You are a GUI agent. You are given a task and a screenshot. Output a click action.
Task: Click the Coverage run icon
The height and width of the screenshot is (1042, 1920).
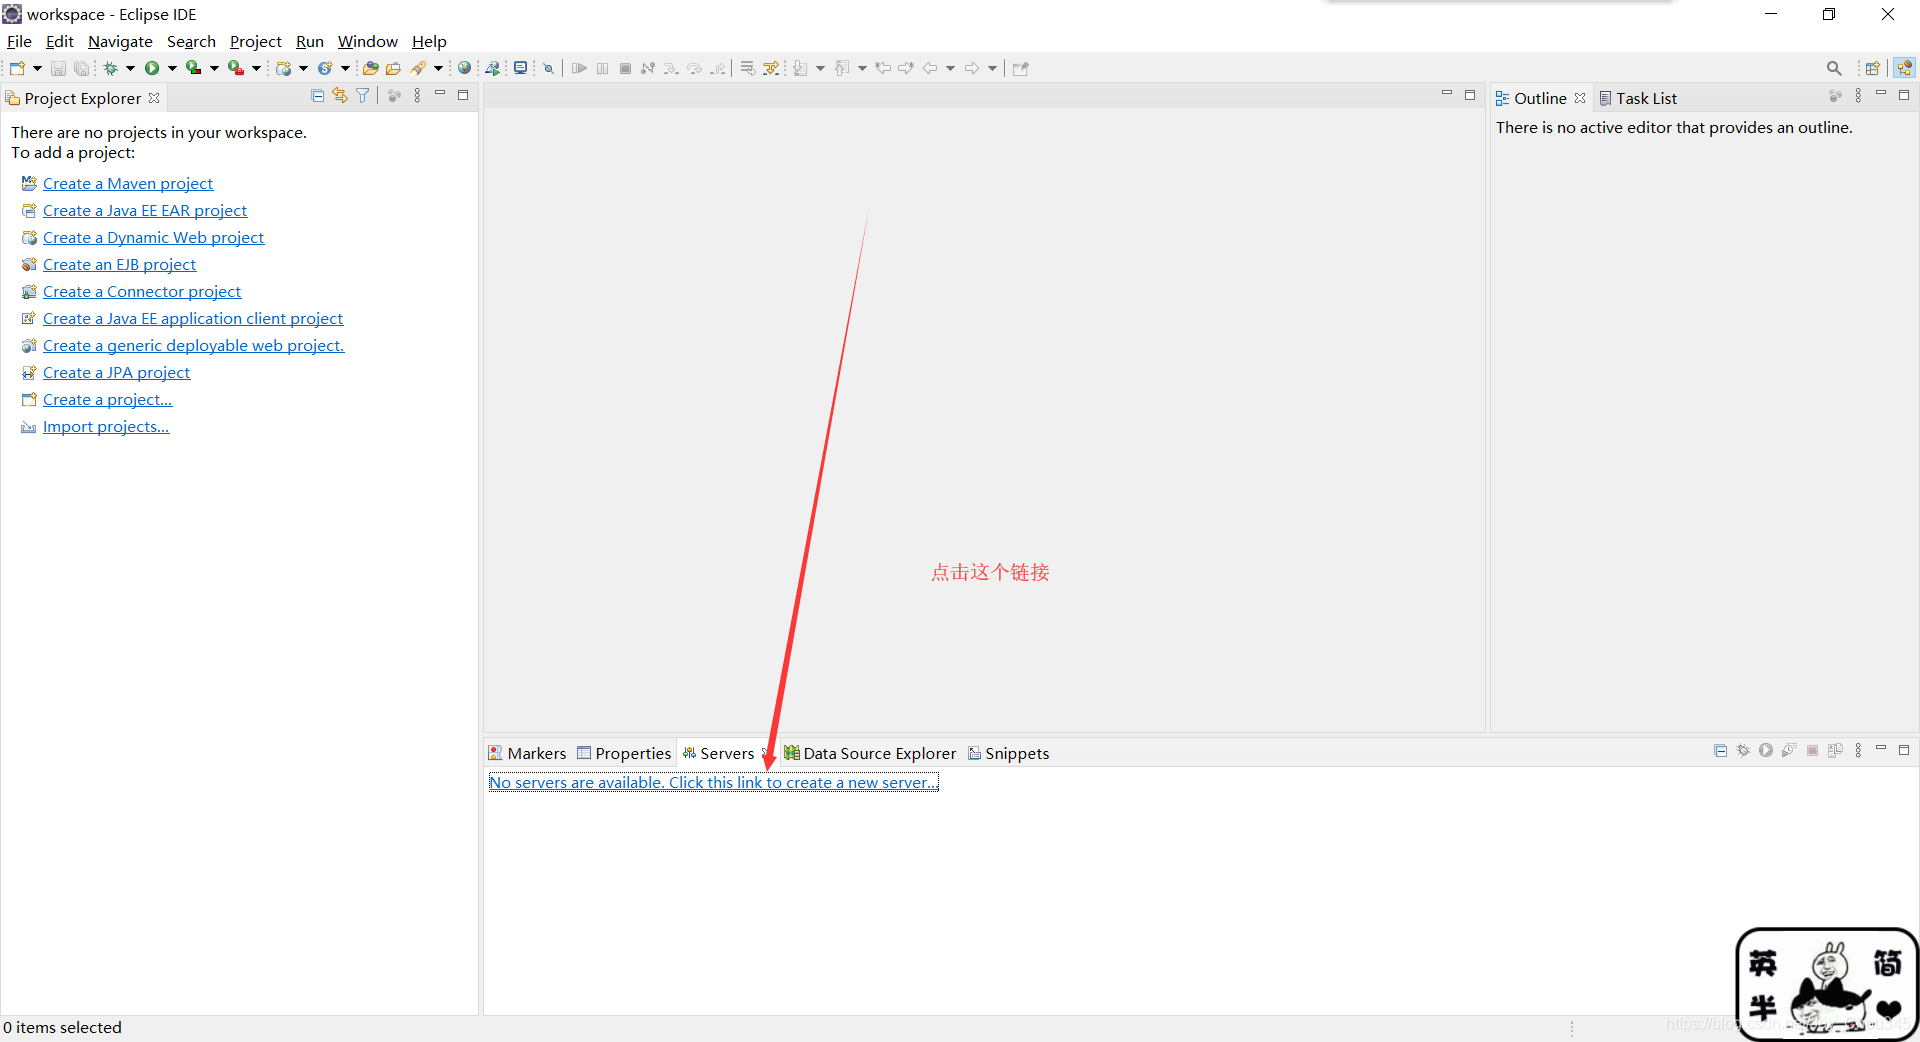(x=194, y=68)
